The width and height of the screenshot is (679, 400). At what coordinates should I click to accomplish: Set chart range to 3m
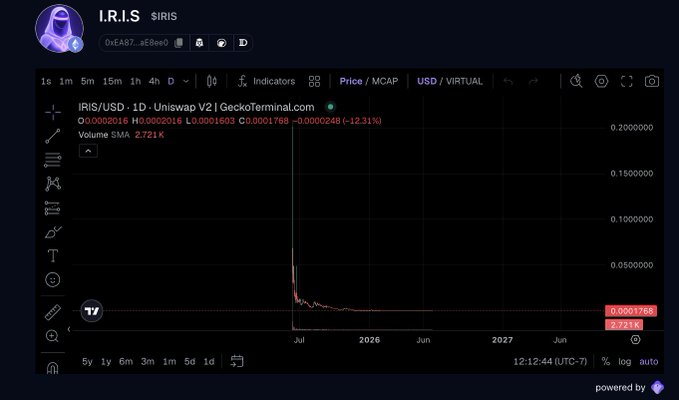(148, 361)
